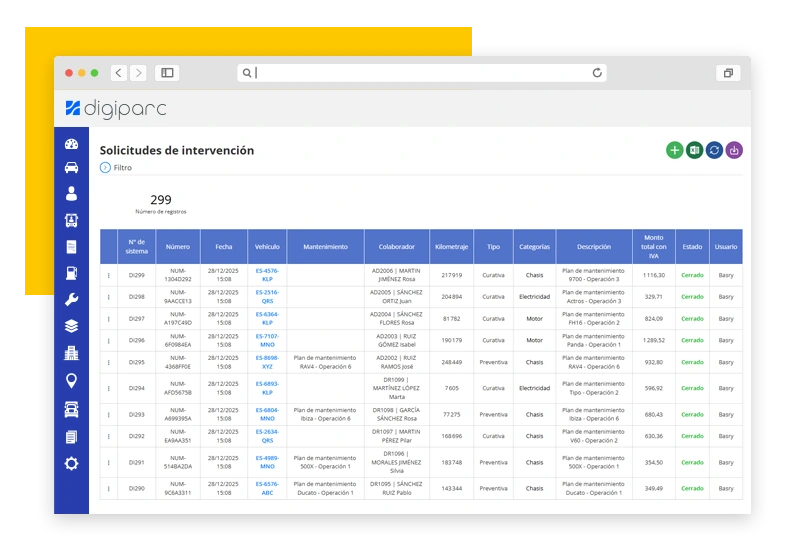This screenshot has height=560, width=785.
Task: Open vehicle link ES-4576-KLP
Action: coord(267,275)
